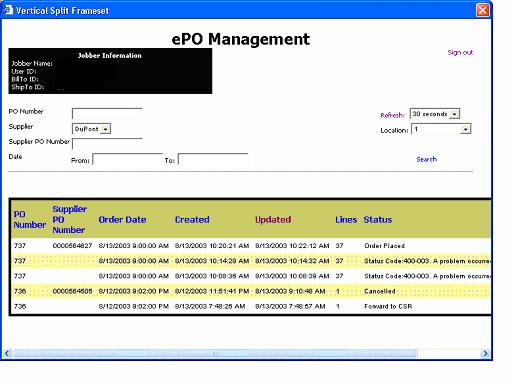Viewport: 512px width, 384px height.
Task: Click the horizontal scrollbar left arrow
Action: point(7,353)
